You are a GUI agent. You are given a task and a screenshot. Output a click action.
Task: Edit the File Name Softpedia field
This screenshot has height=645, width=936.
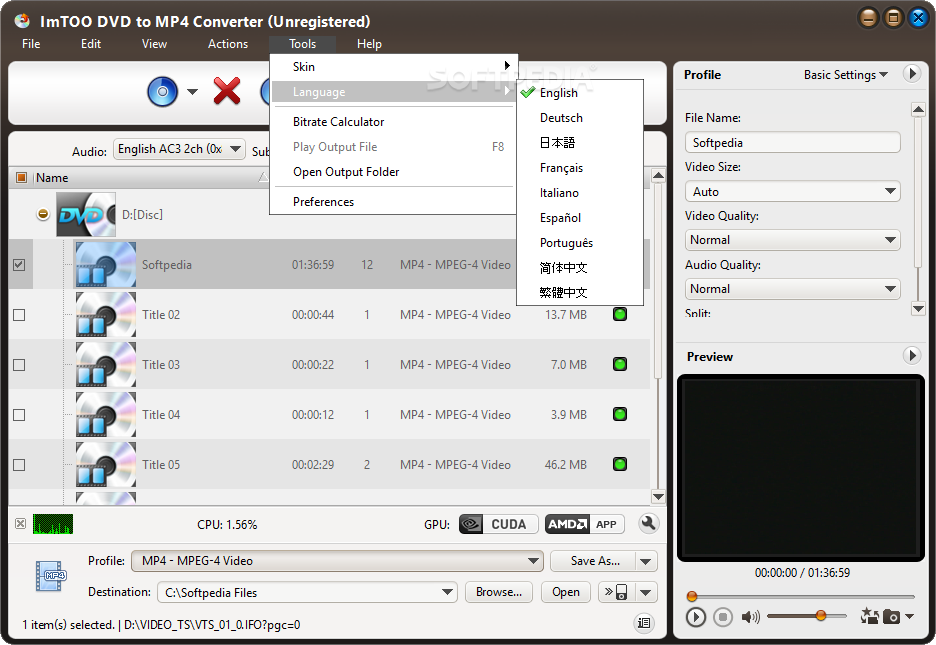(792, 143)
